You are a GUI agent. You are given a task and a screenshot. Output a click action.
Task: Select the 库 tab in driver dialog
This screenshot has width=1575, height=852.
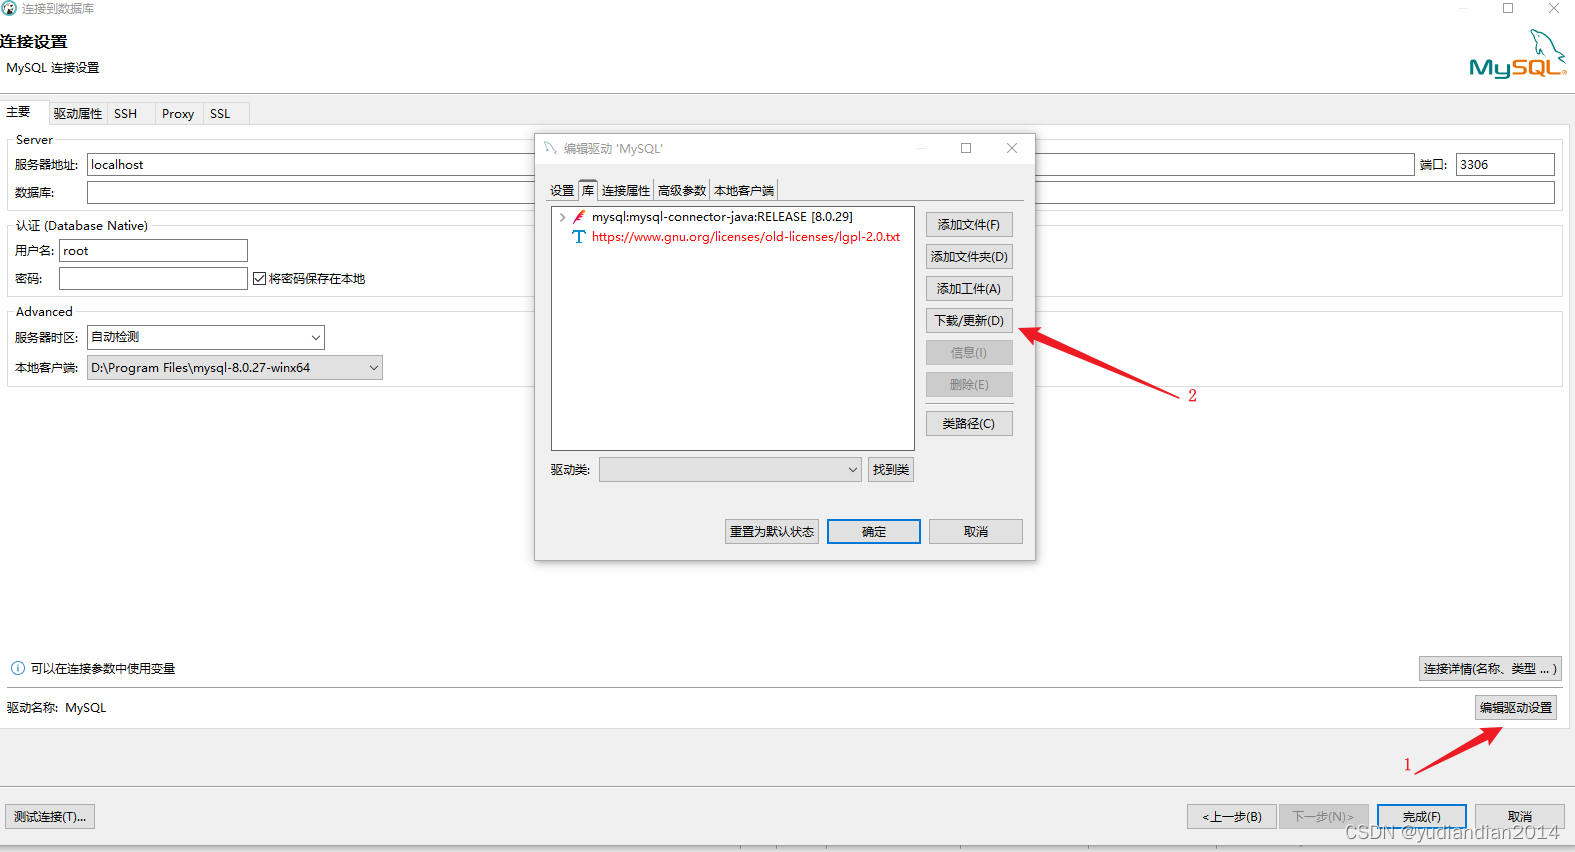click(x=588, y=190)
